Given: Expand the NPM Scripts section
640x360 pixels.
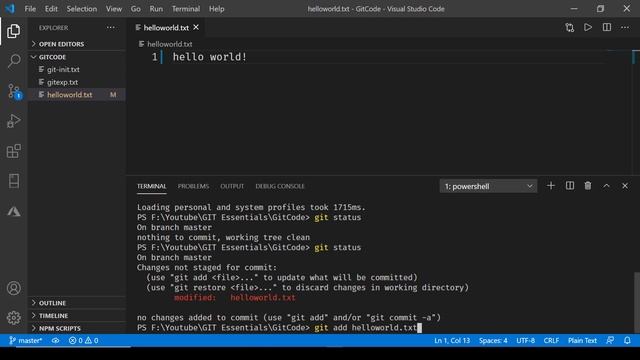Looking at the screenshot, I should coord(77,328).
